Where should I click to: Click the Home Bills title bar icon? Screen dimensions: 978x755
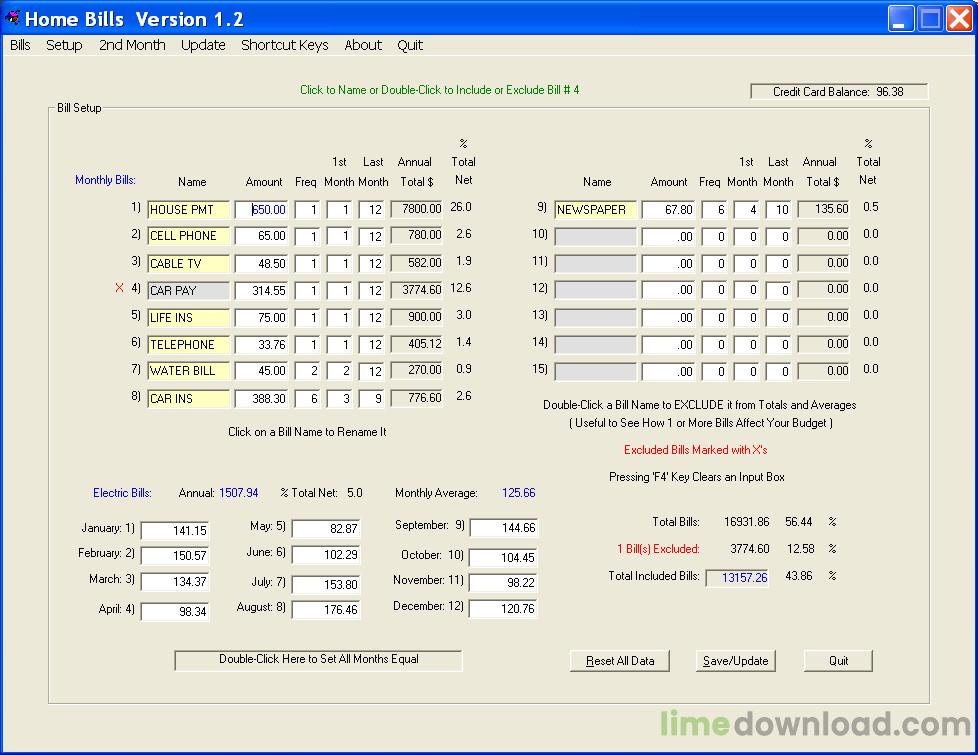pyautogui.click(x=12, y=18)
